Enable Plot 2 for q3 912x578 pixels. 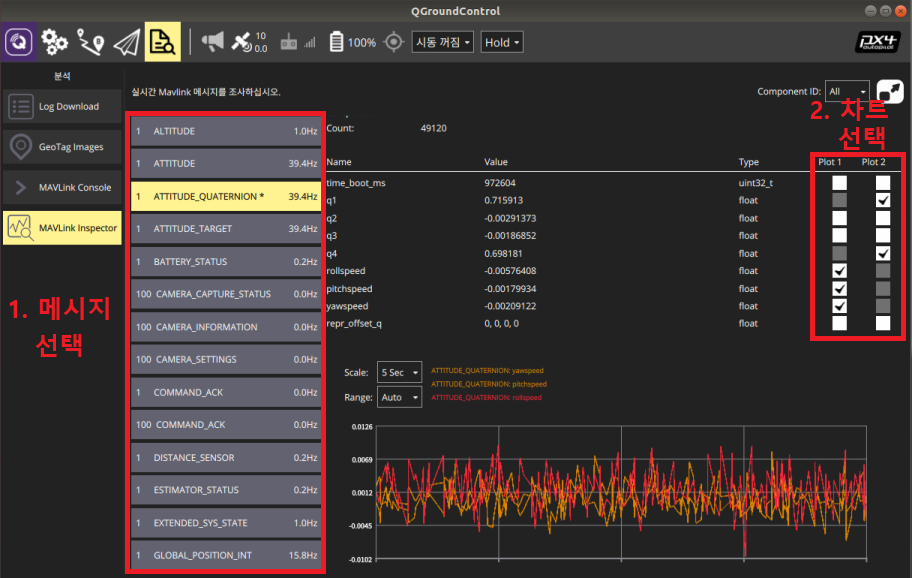click(883, 236)
